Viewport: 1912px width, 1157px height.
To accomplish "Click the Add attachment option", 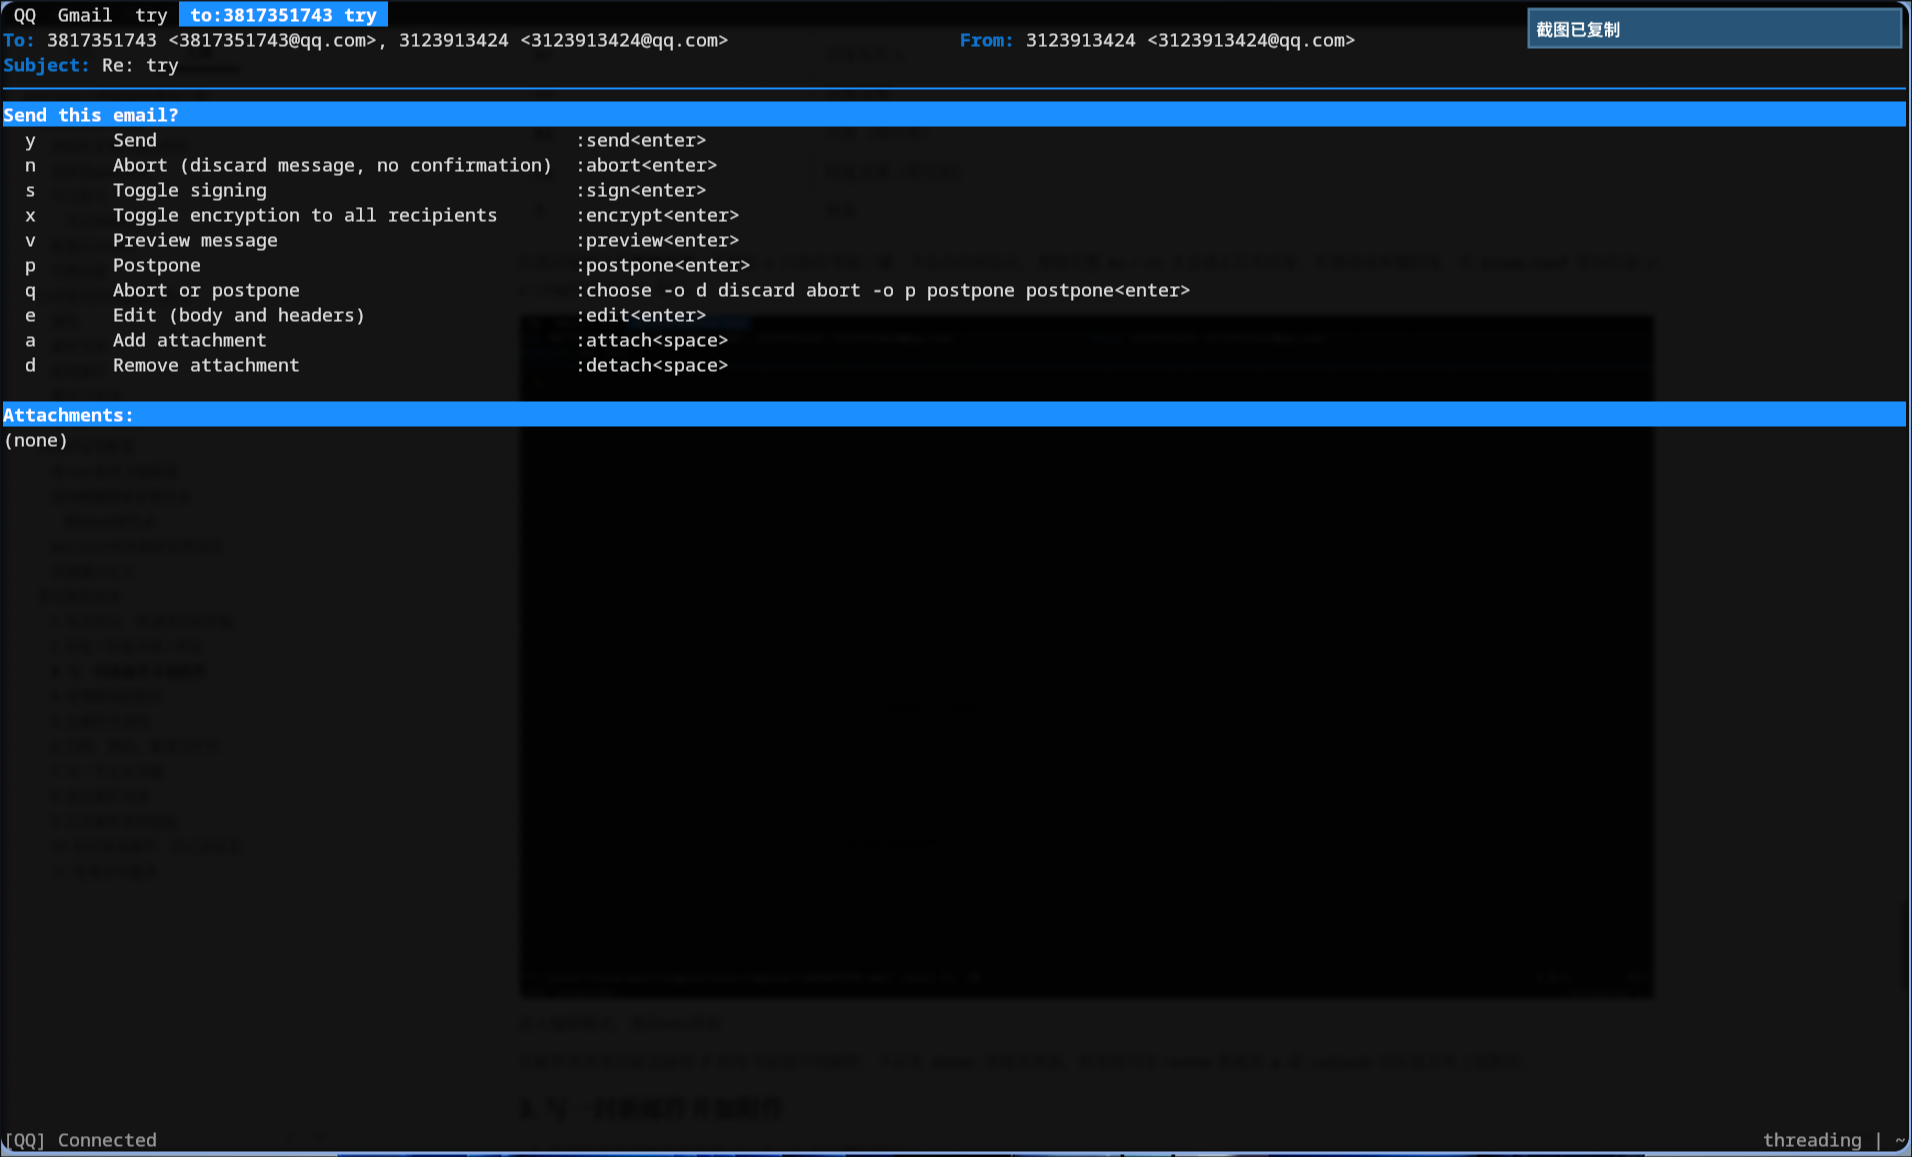I will (190, 340).
